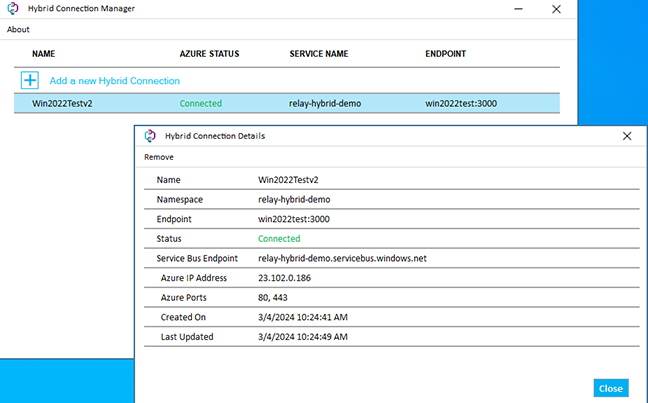
Task: Click Azure IP Address value 23.102.0.186
Action: pos(284,278)
